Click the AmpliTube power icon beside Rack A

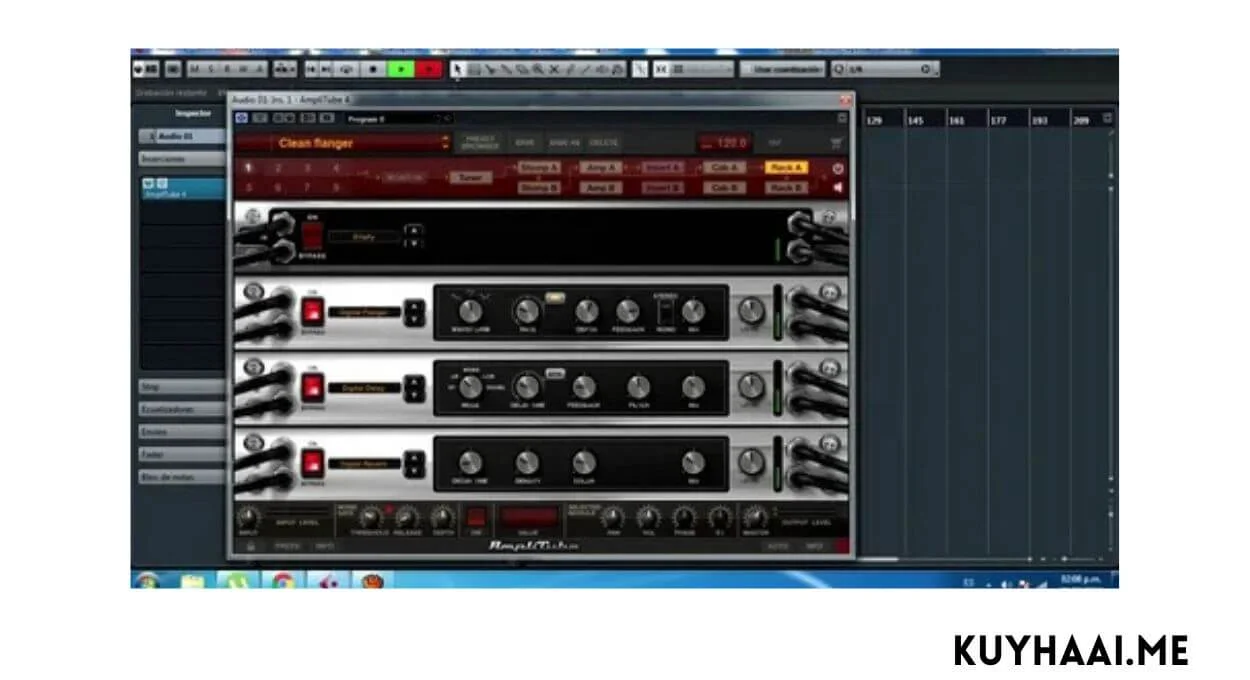click(x=838, y=168)
